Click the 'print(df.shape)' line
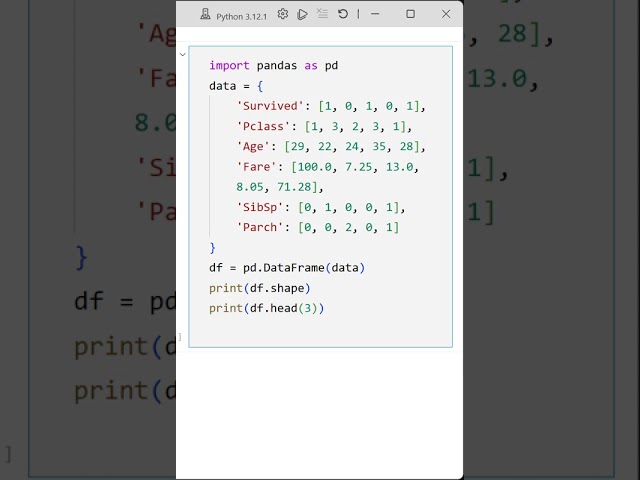Image resolution: width=640 pixels, height=480 pixels. coord(260,288)
